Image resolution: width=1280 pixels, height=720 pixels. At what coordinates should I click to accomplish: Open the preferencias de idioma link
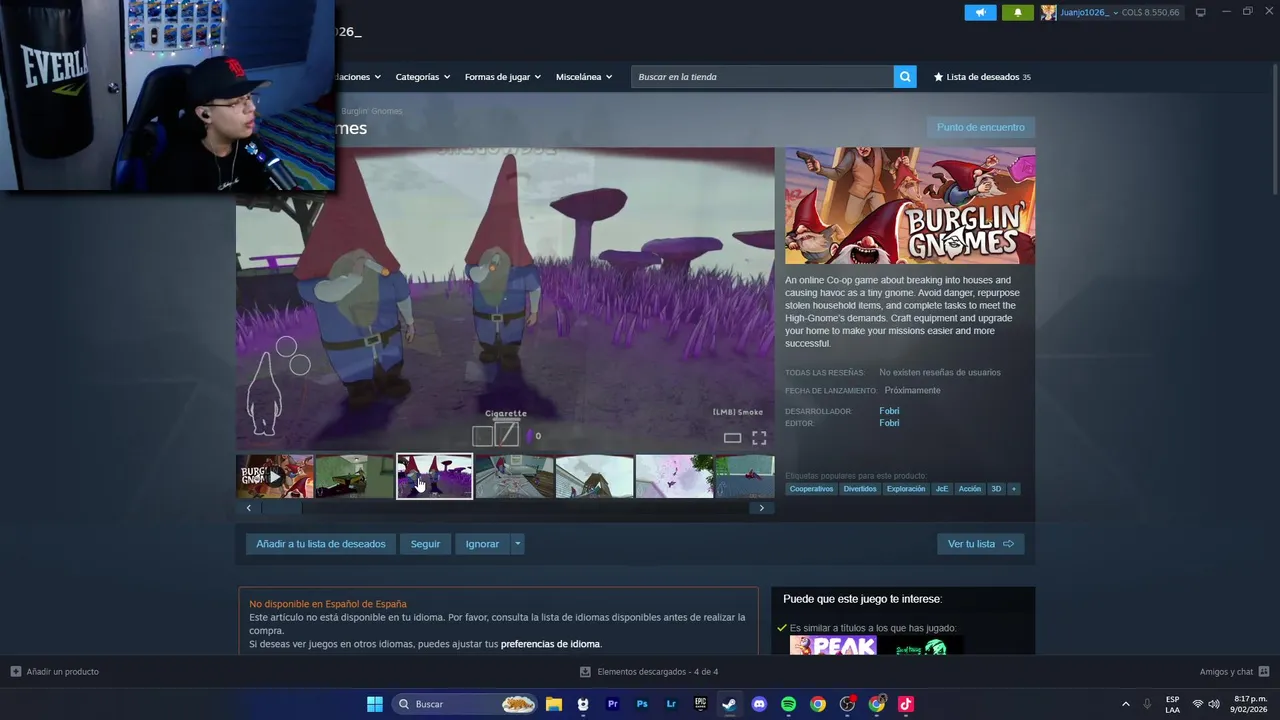(550, 644)
